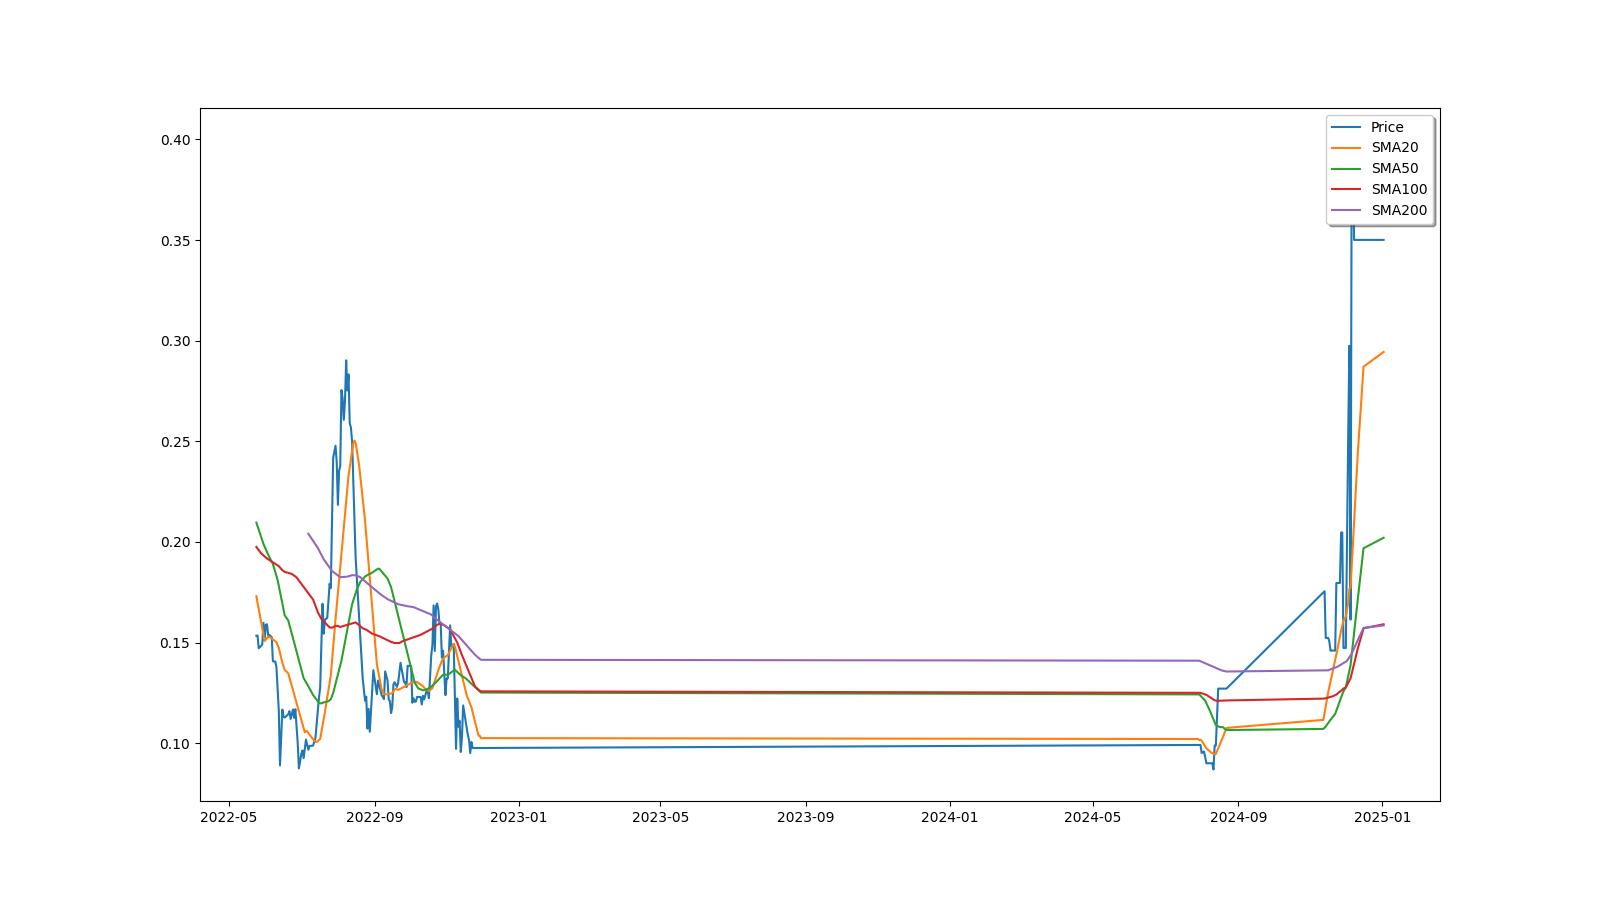Click the 0.30 y-axis label
Screen dimensions: 1600x900
coord(175,341)
